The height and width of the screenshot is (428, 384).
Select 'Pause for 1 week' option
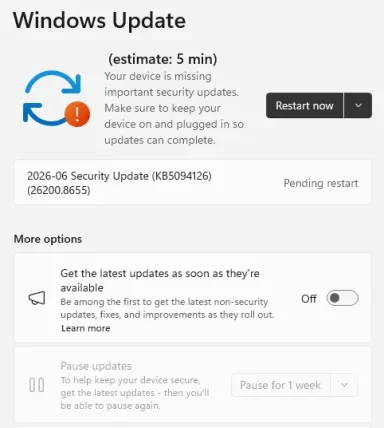(x=281, y=385)
